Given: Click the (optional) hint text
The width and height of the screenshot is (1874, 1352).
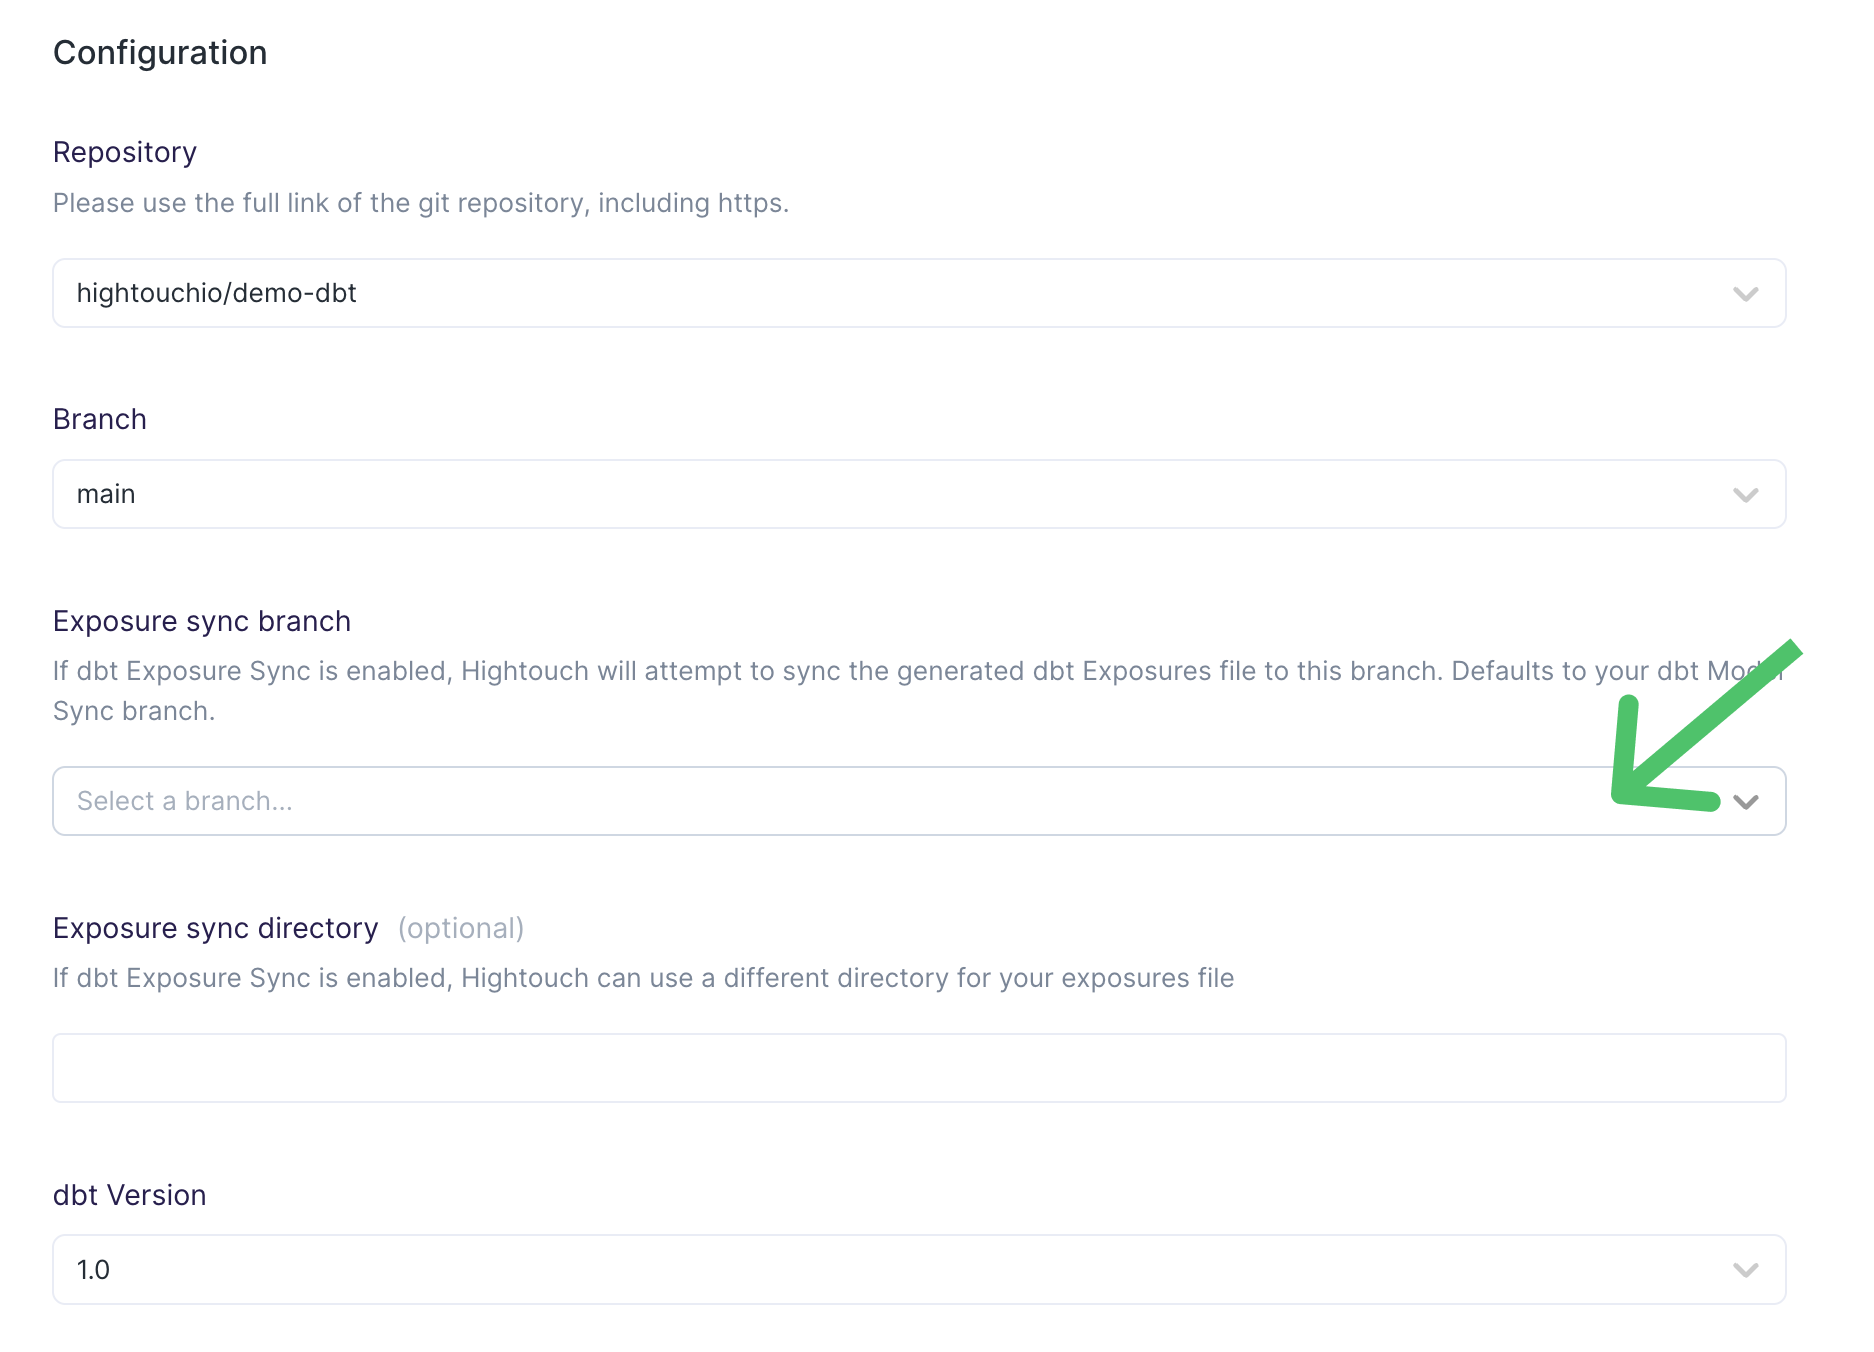Looking at the screenshot, I should pos(461,928).
